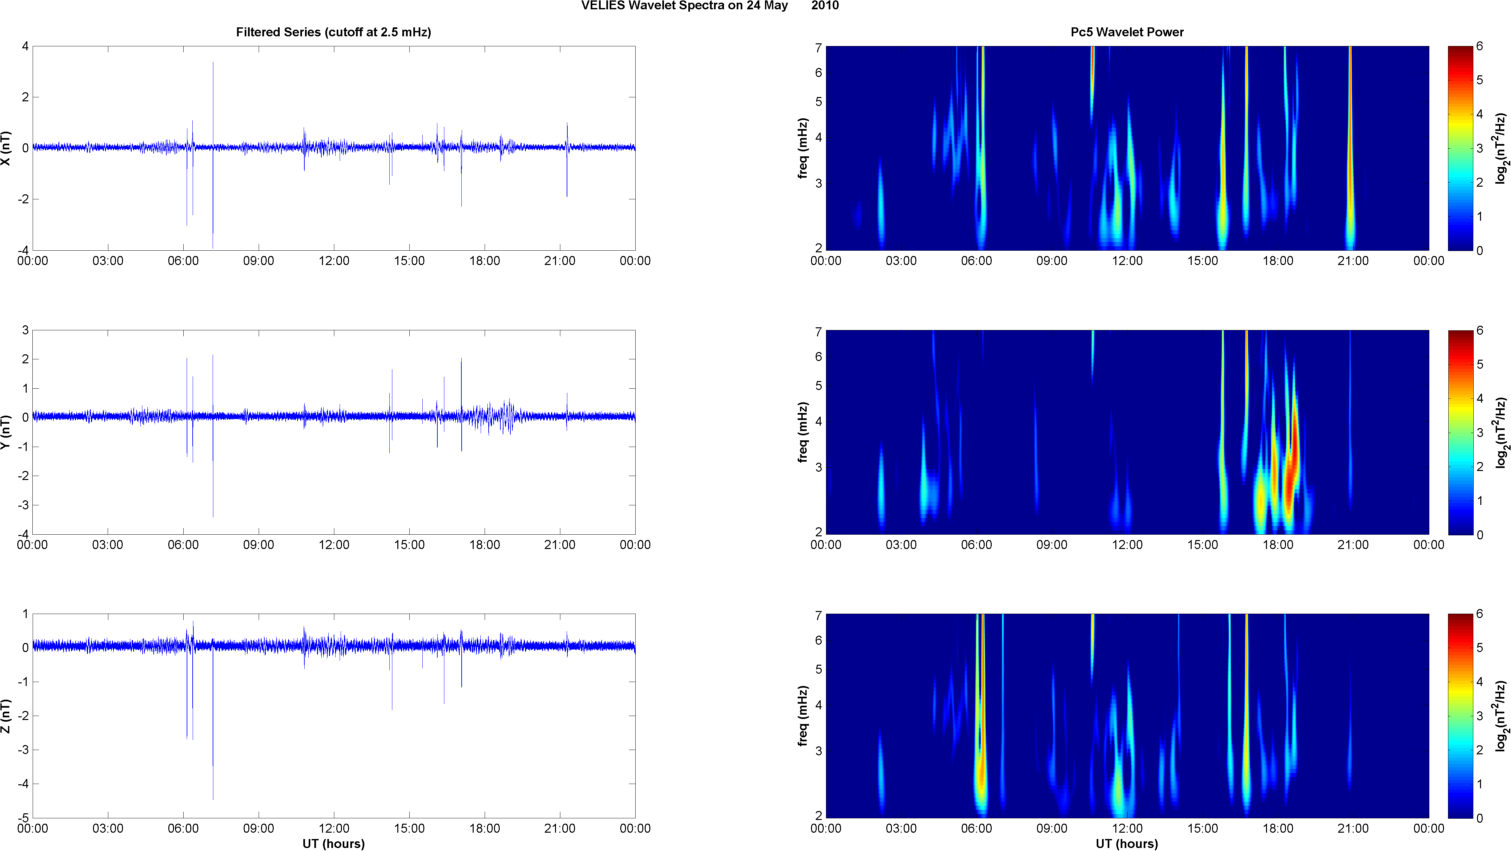1511x851 pixels.
Task: Click 'UT (hours)' under the Z filtered series
Action: point(333,843)
